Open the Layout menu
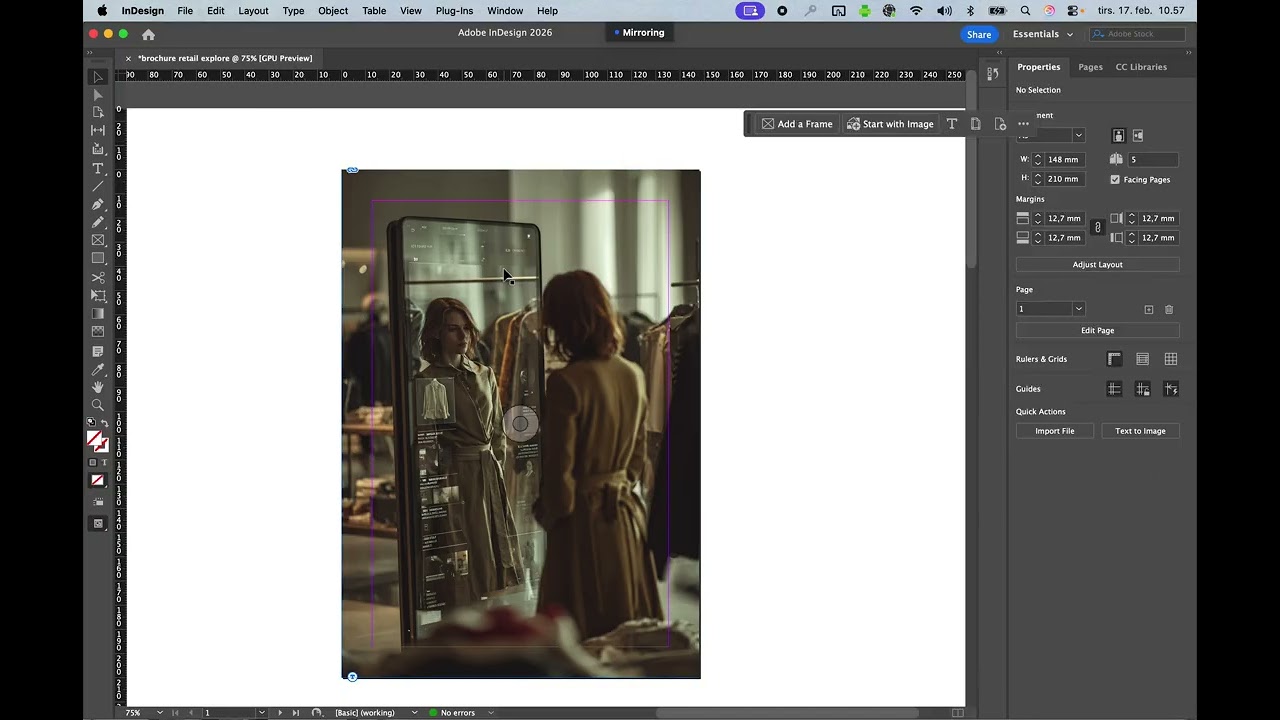 coord(253,10)
